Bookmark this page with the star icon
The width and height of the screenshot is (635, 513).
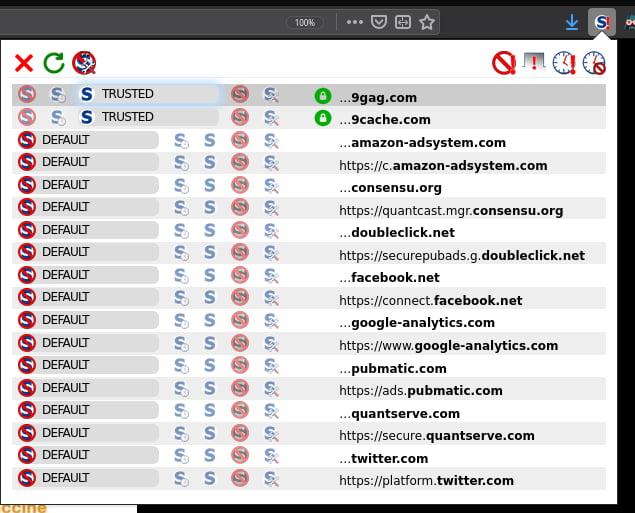(426, 22)
